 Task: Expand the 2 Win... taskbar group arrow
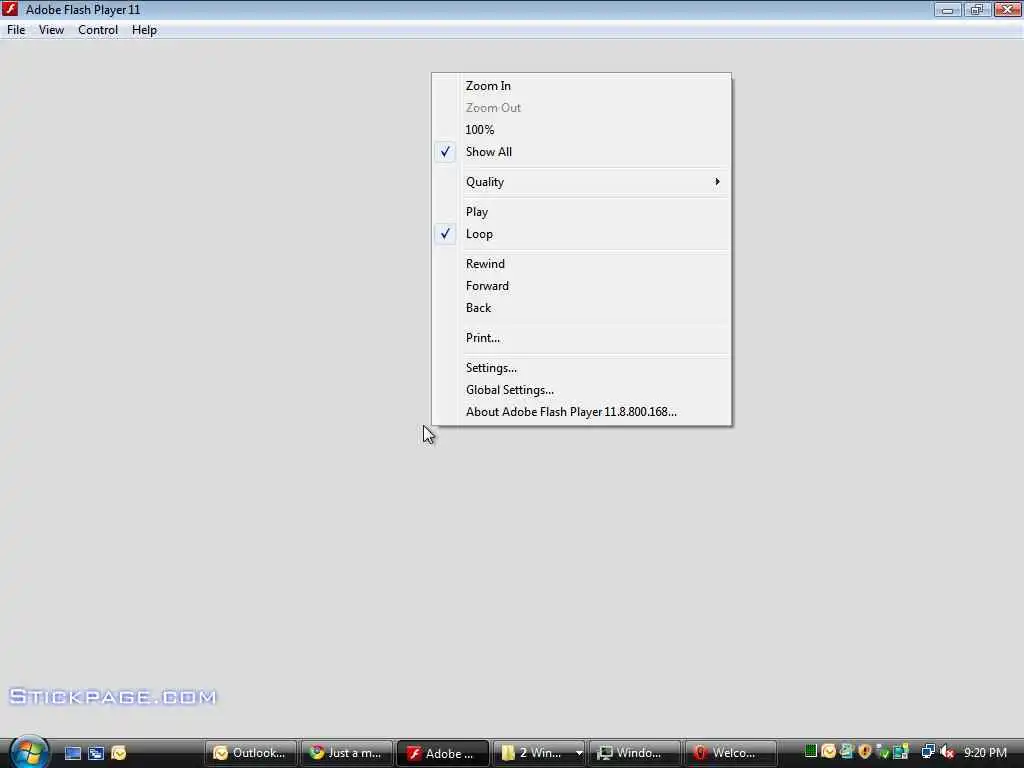coord(579,753)
